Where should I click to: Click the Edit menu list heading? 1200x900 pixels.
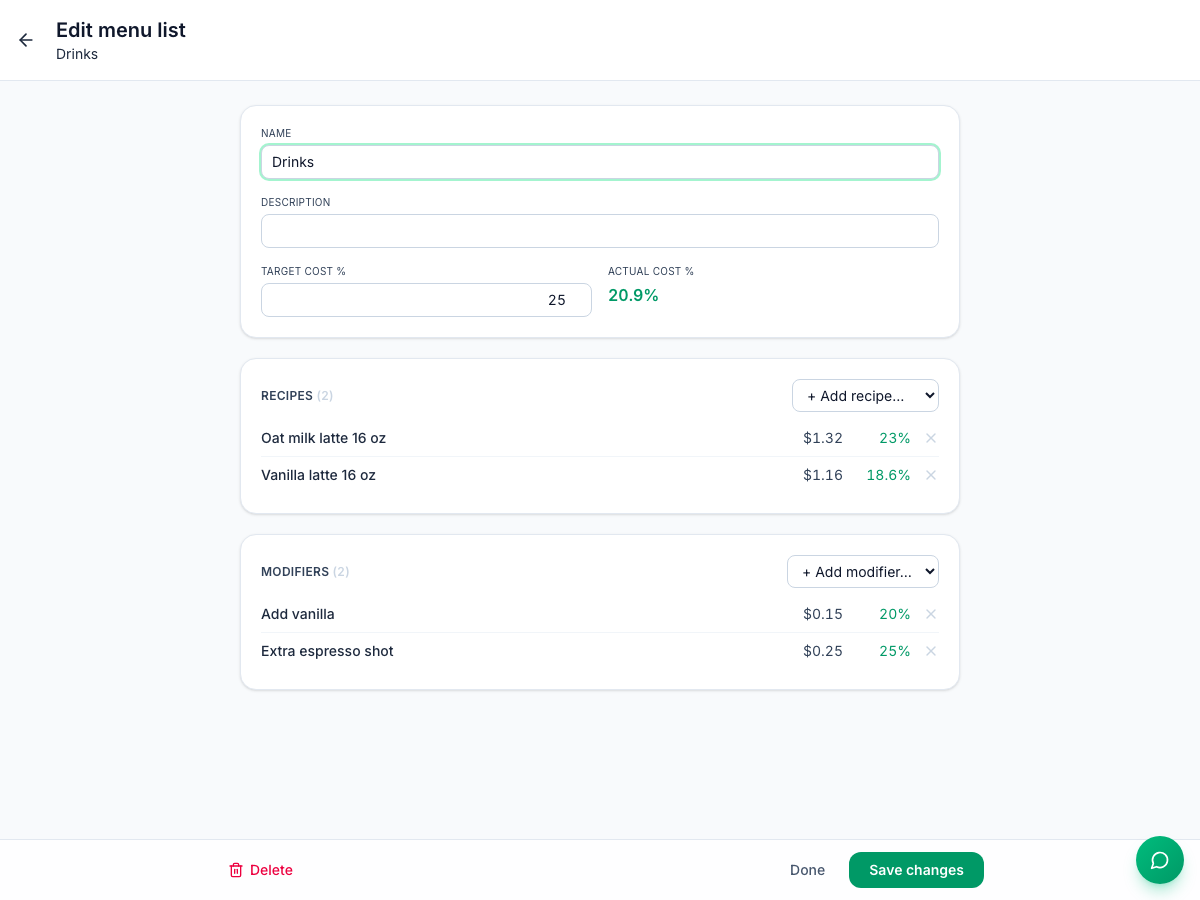click(x=121, y=30)
